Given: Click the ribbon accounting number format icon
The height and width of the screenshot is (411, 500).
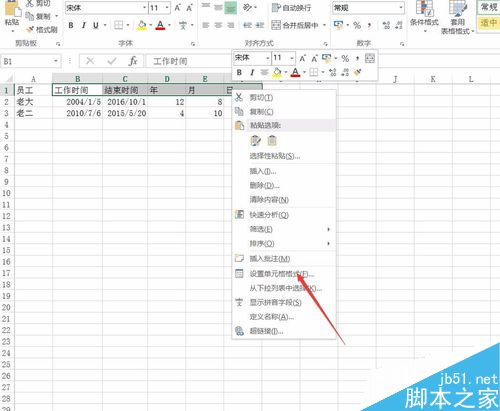Looking at the screenshot, I should [x=339, y=25].
